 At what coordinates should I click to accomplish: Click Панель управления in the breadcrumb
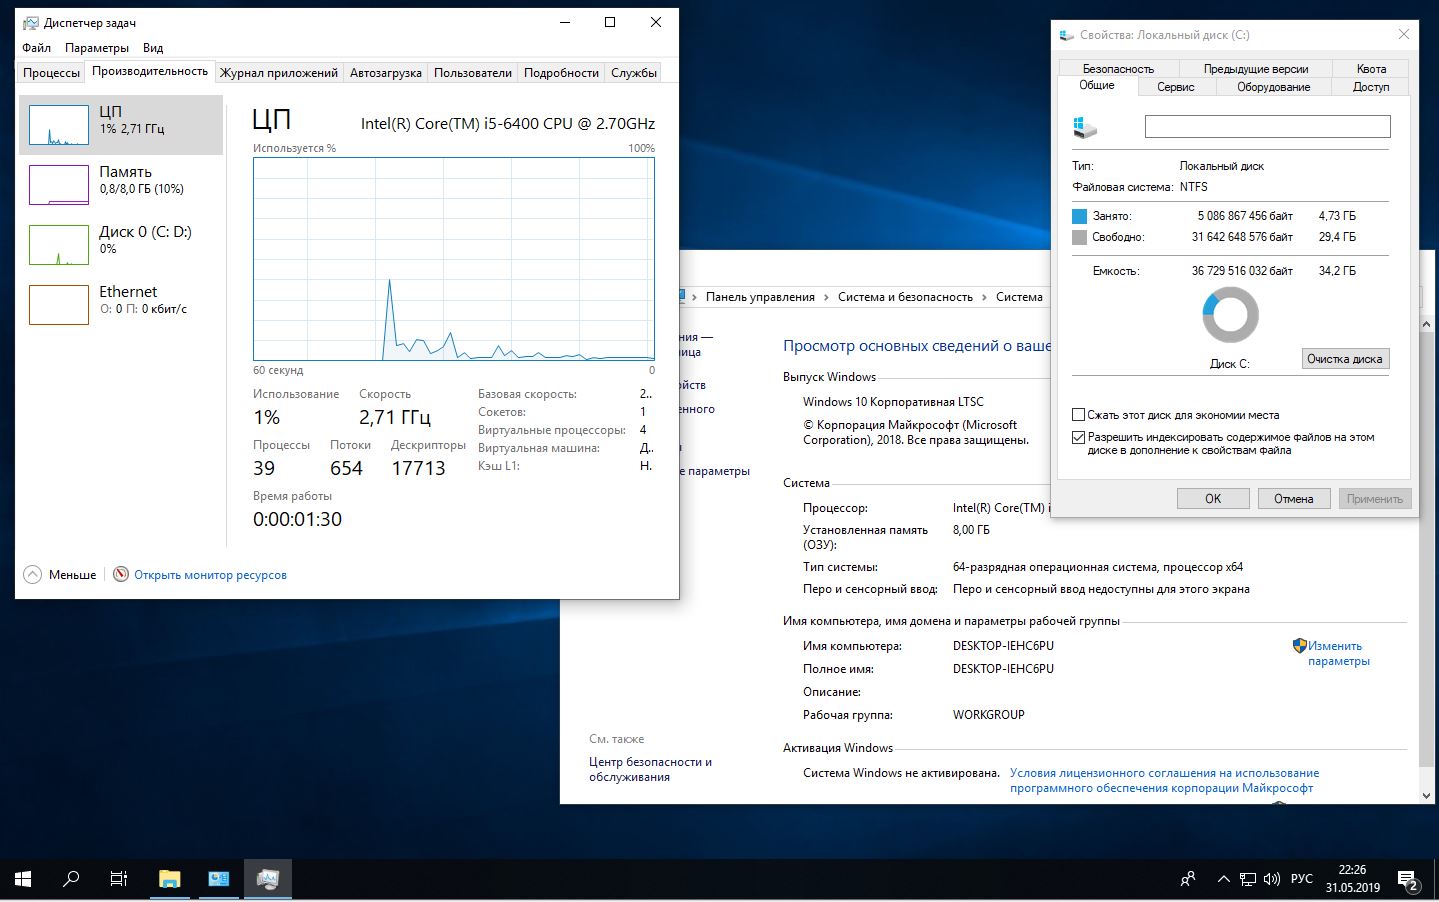pyautogui.click(x=760, y=297)
